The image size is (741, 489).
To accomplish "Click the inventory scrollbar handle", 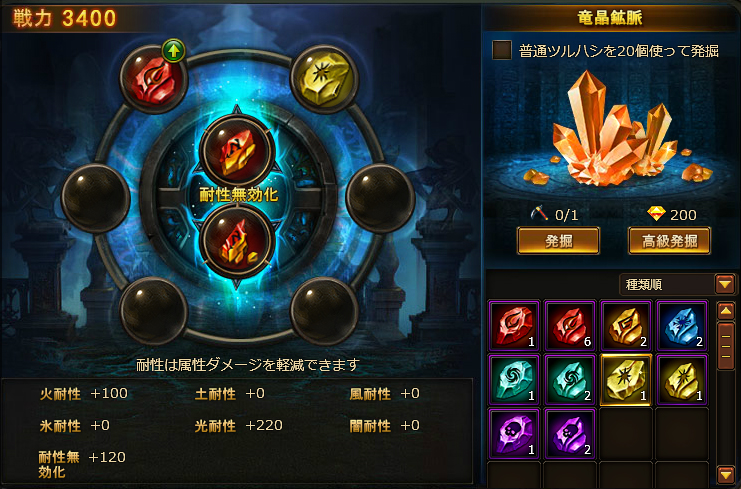I will point(725,346).
